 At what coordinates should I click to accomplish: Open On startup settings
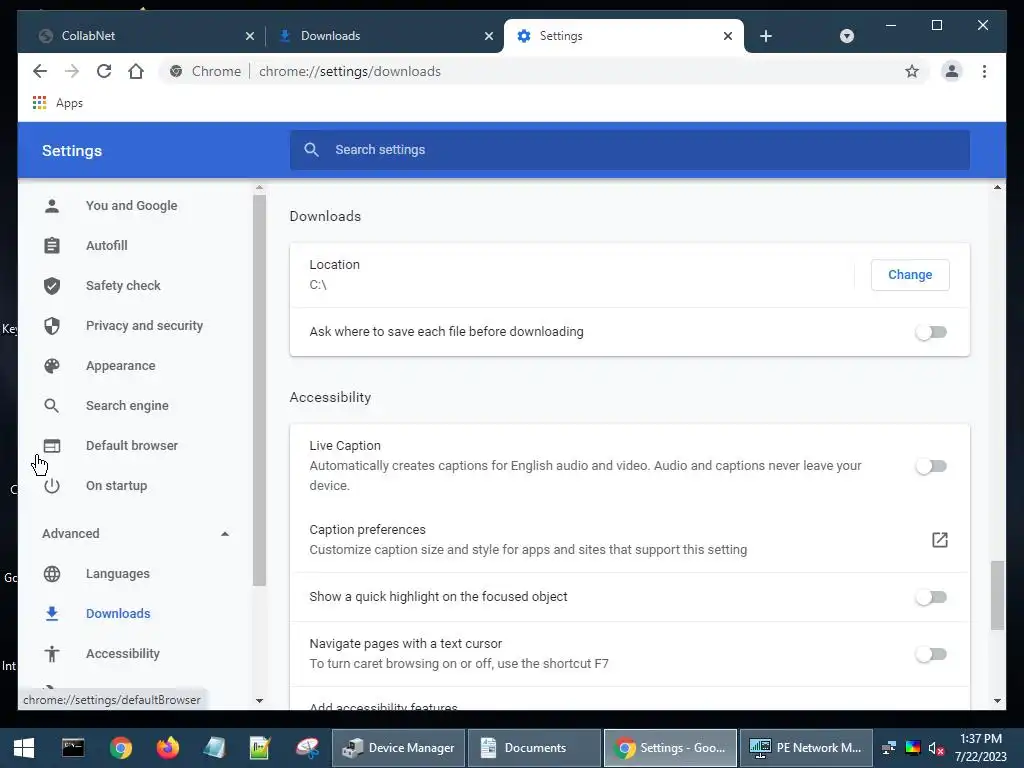tap(116, 485)
